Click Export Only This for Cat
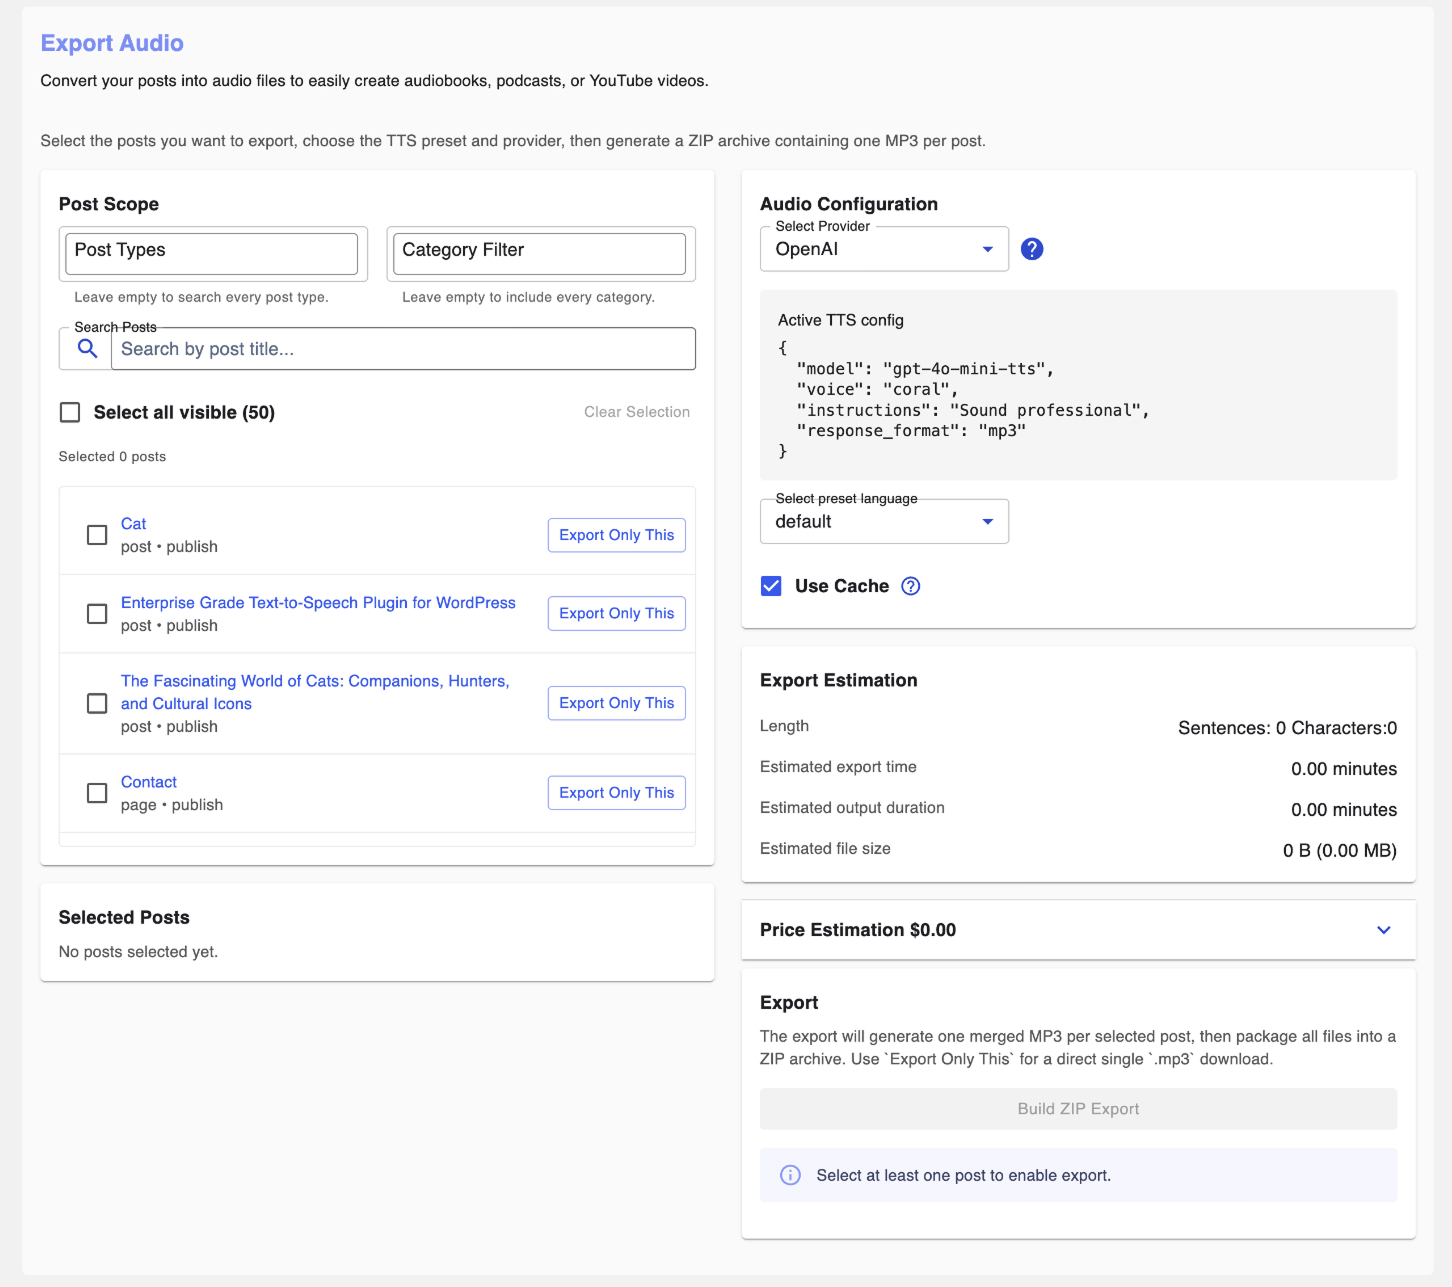This screenshot has height=1287, width=1452. coord(616,535)
